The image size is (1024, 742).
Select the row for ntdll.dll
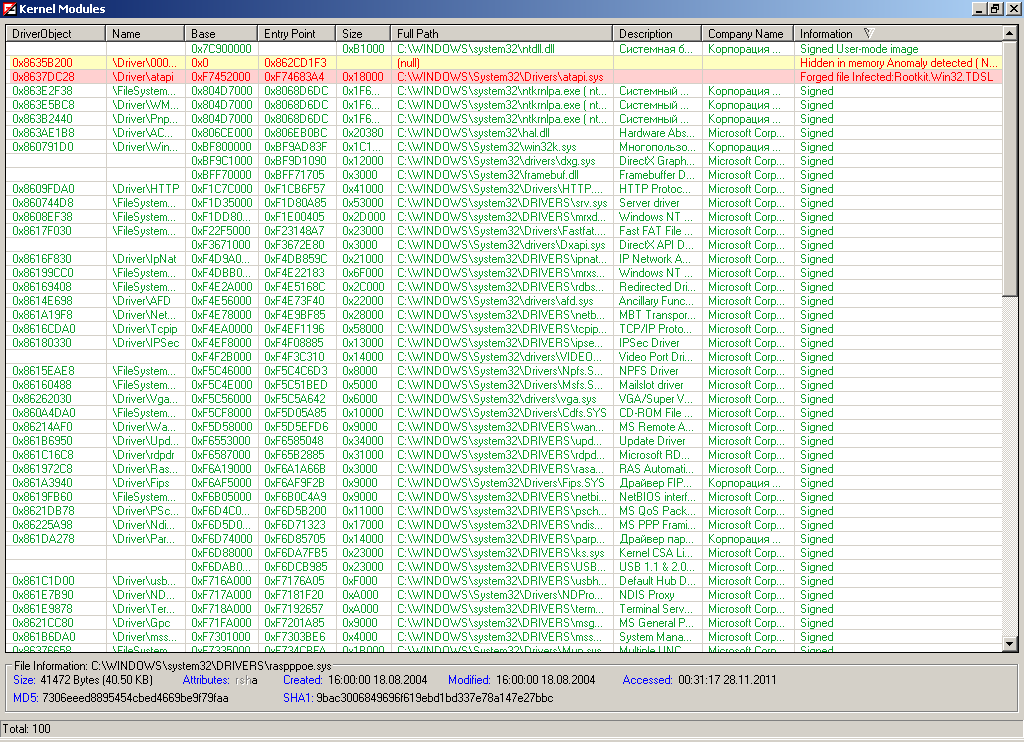coord(504,49)
